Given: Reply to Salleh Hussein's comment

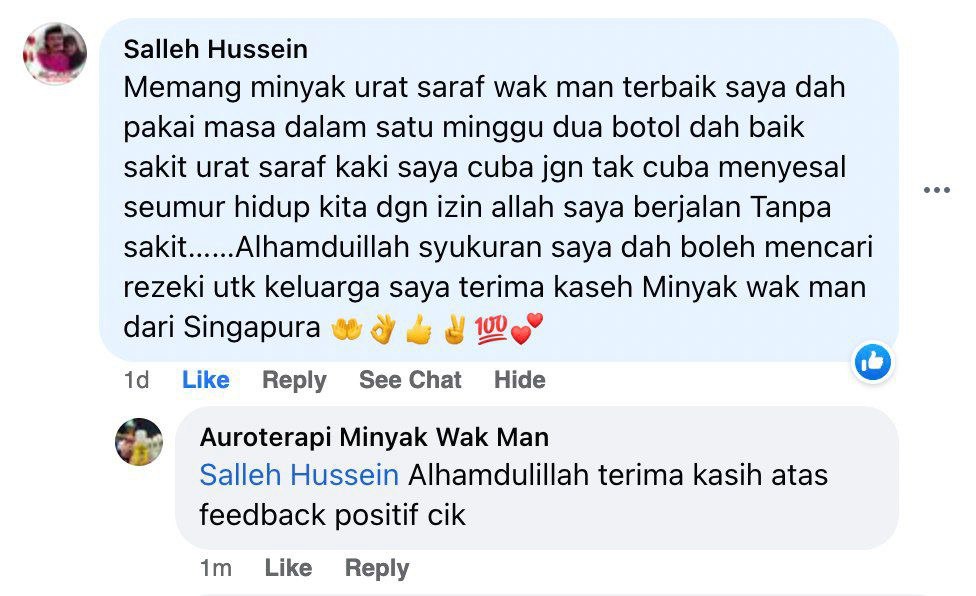Looking at the screenshot, I should click(x=294, y=380).
